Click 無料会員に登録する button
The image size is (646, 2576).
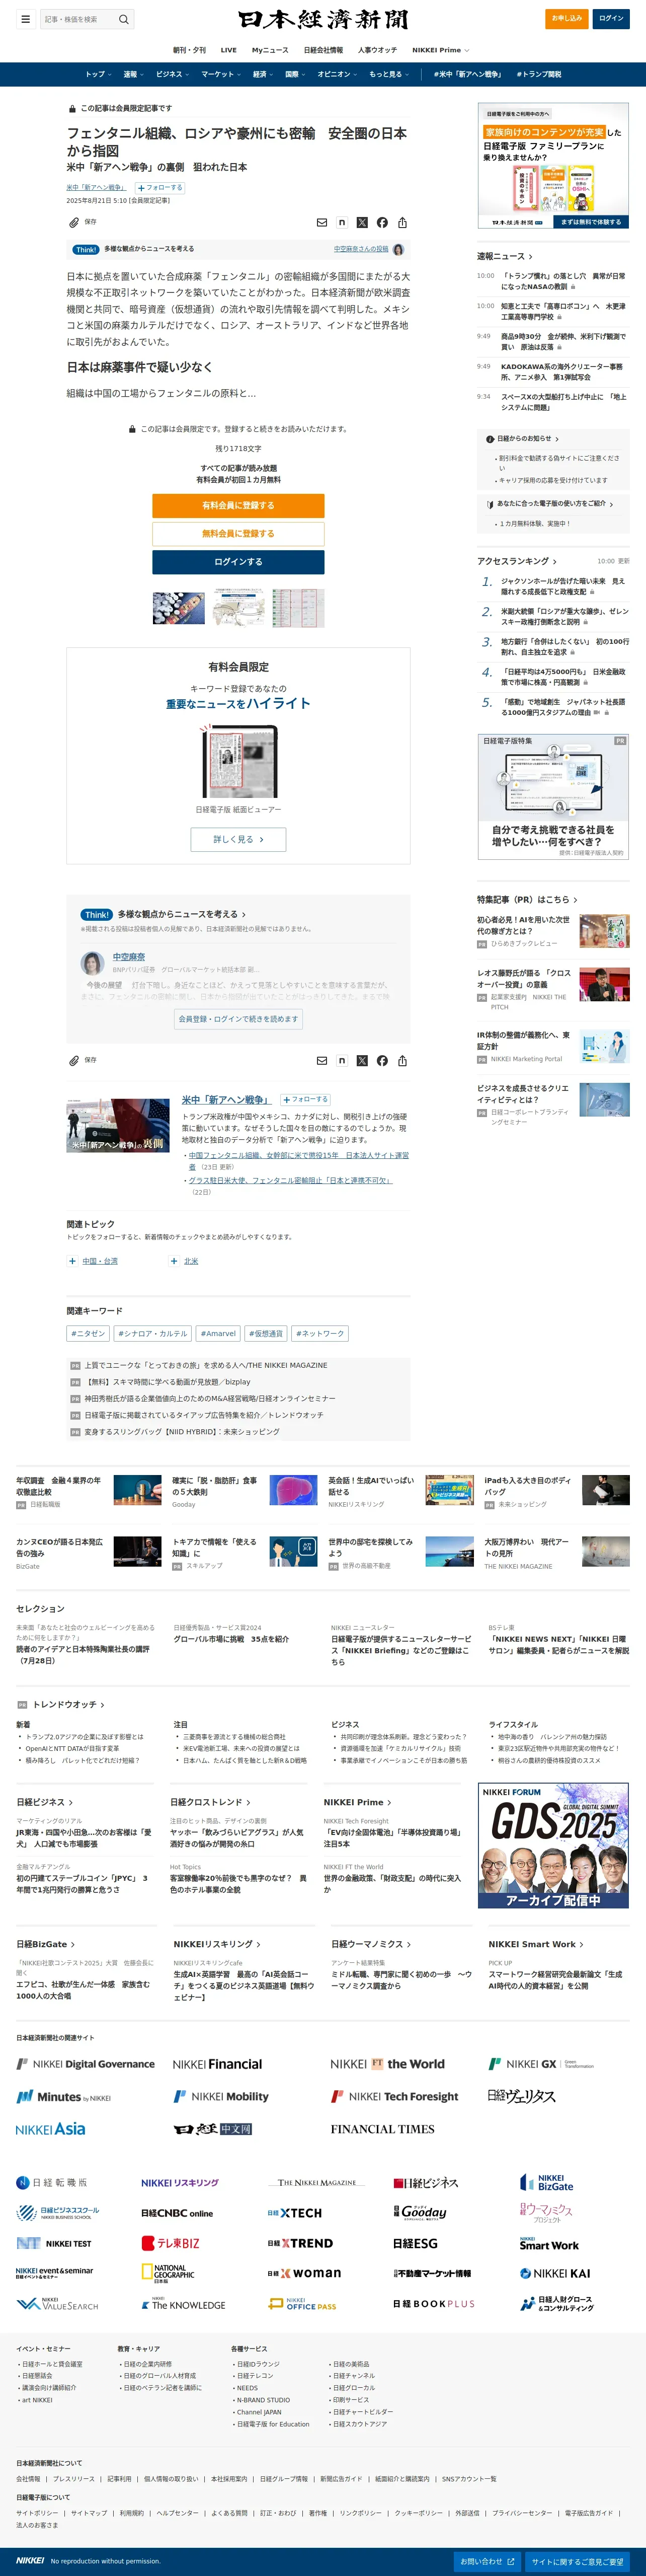coord(238,533)
